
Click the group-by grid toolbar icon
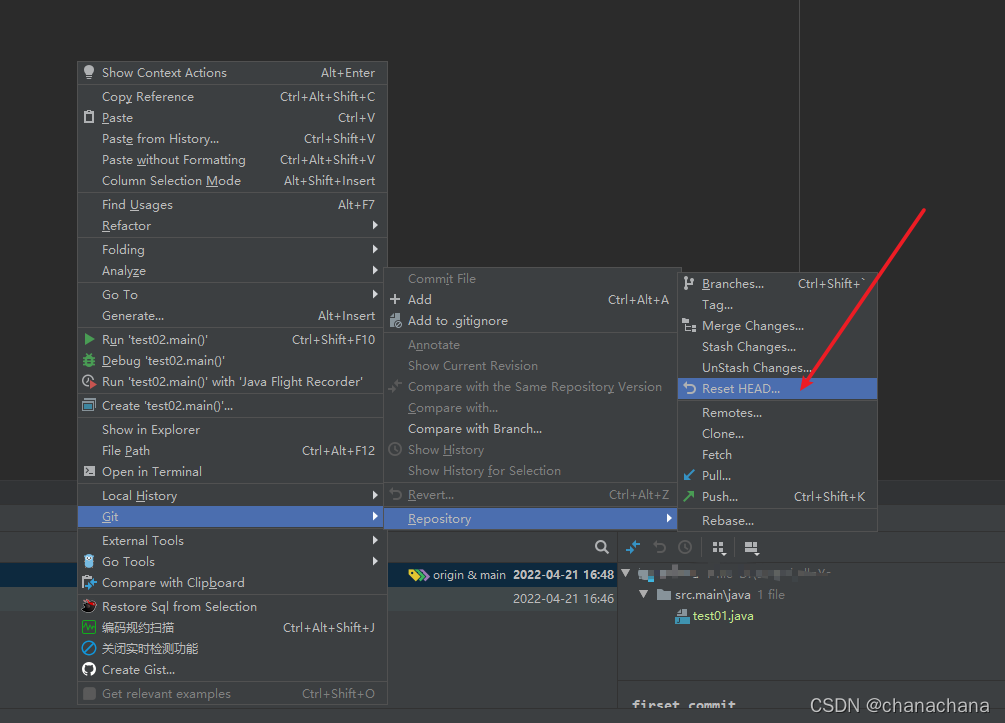[x=719, y=548]
